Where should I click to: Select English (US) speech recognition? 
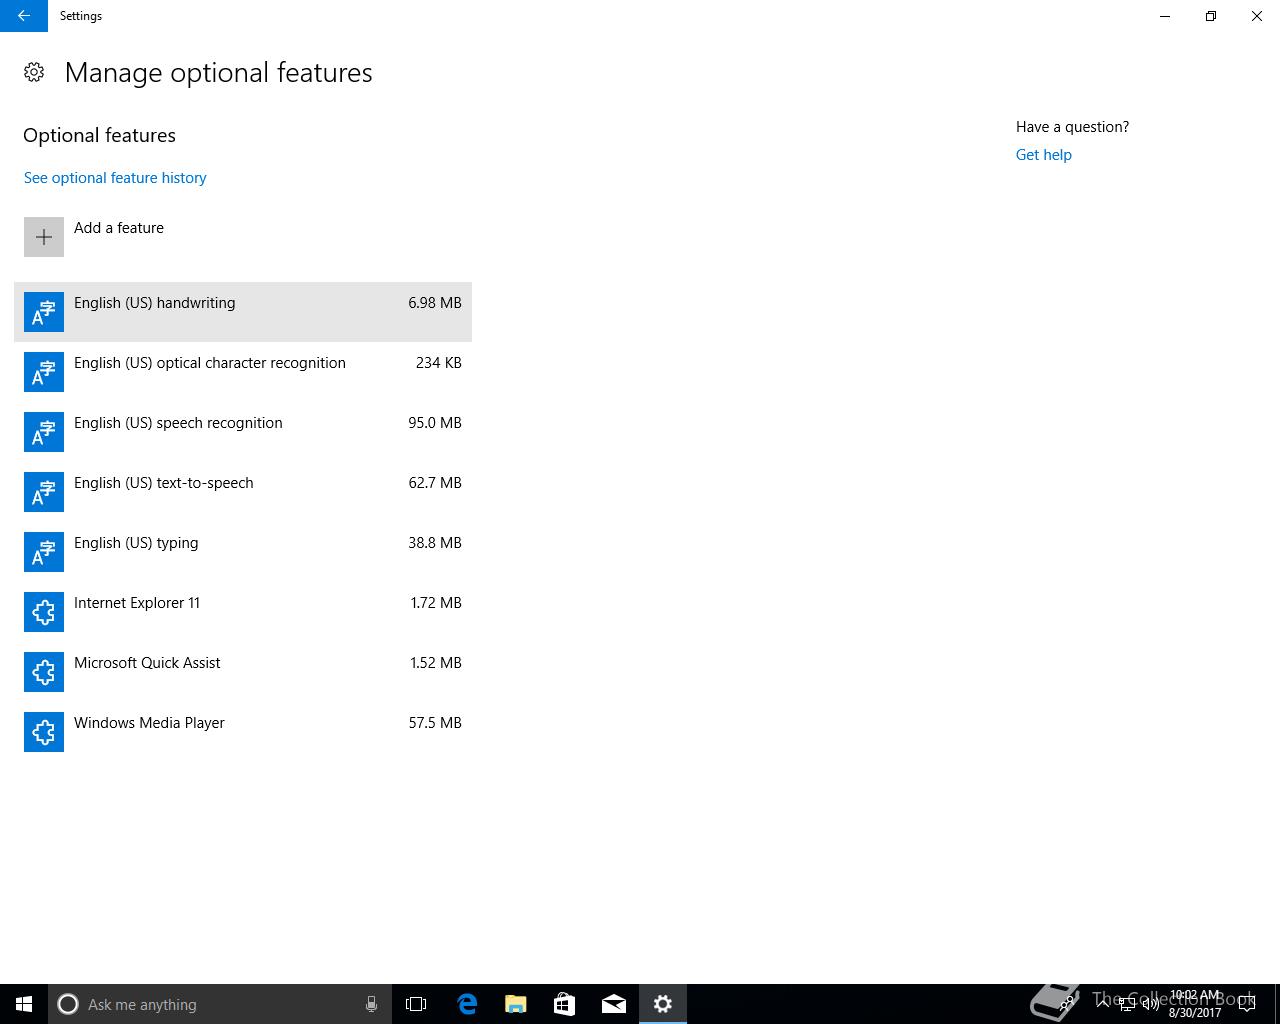[243, 432]
